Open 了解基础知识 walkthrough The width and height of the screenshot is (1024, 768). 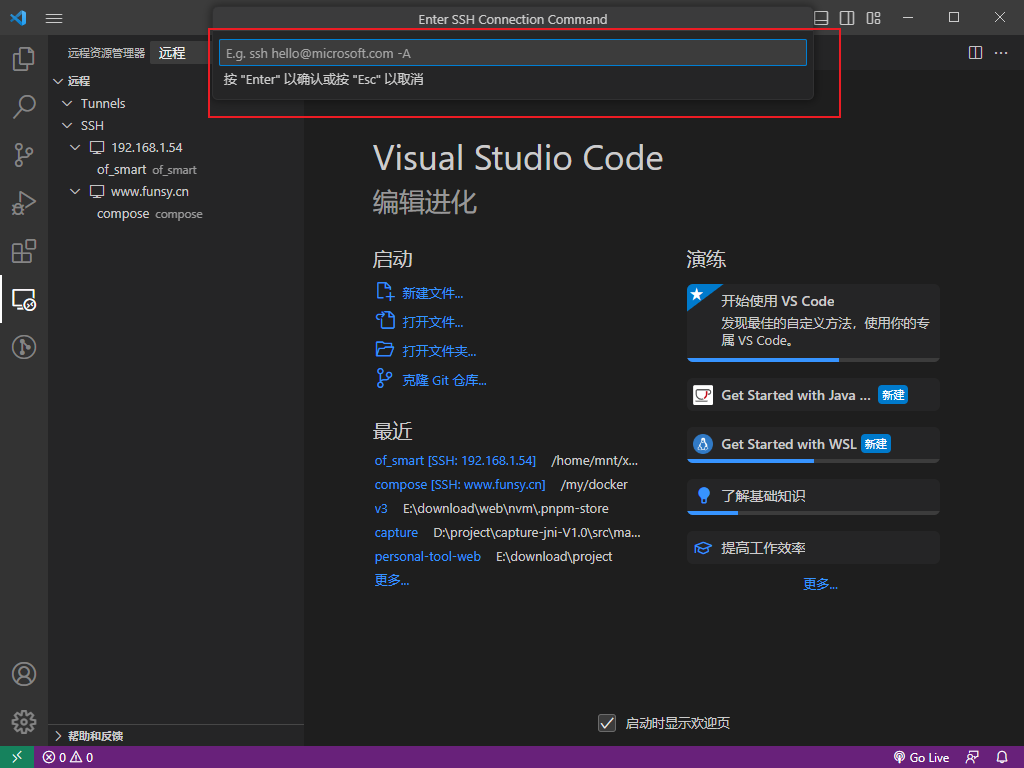[813, 496]
